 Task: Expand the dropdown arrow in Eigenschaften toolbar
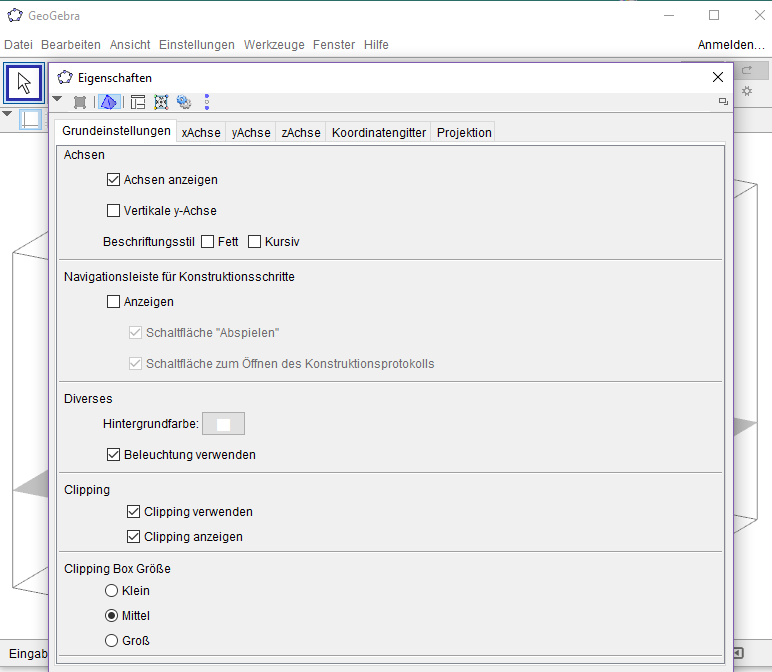pos(57,99)
